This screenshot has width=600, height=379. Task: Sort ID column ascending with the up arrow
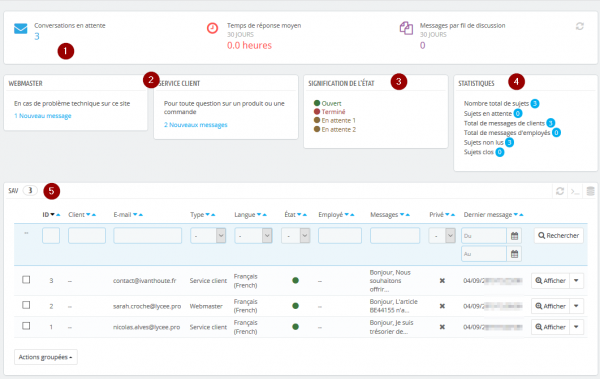tap(58, 215)
